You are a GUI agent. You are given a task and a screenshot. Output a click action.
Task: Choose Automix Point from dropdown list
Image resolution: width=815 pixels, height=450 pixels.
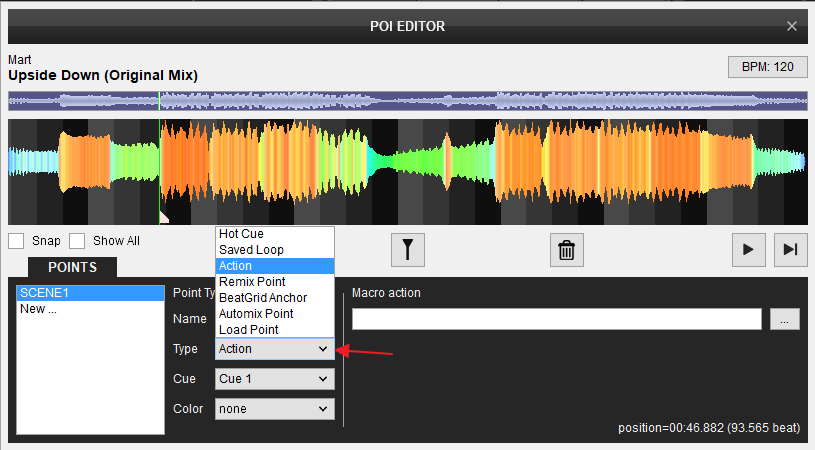257,314
